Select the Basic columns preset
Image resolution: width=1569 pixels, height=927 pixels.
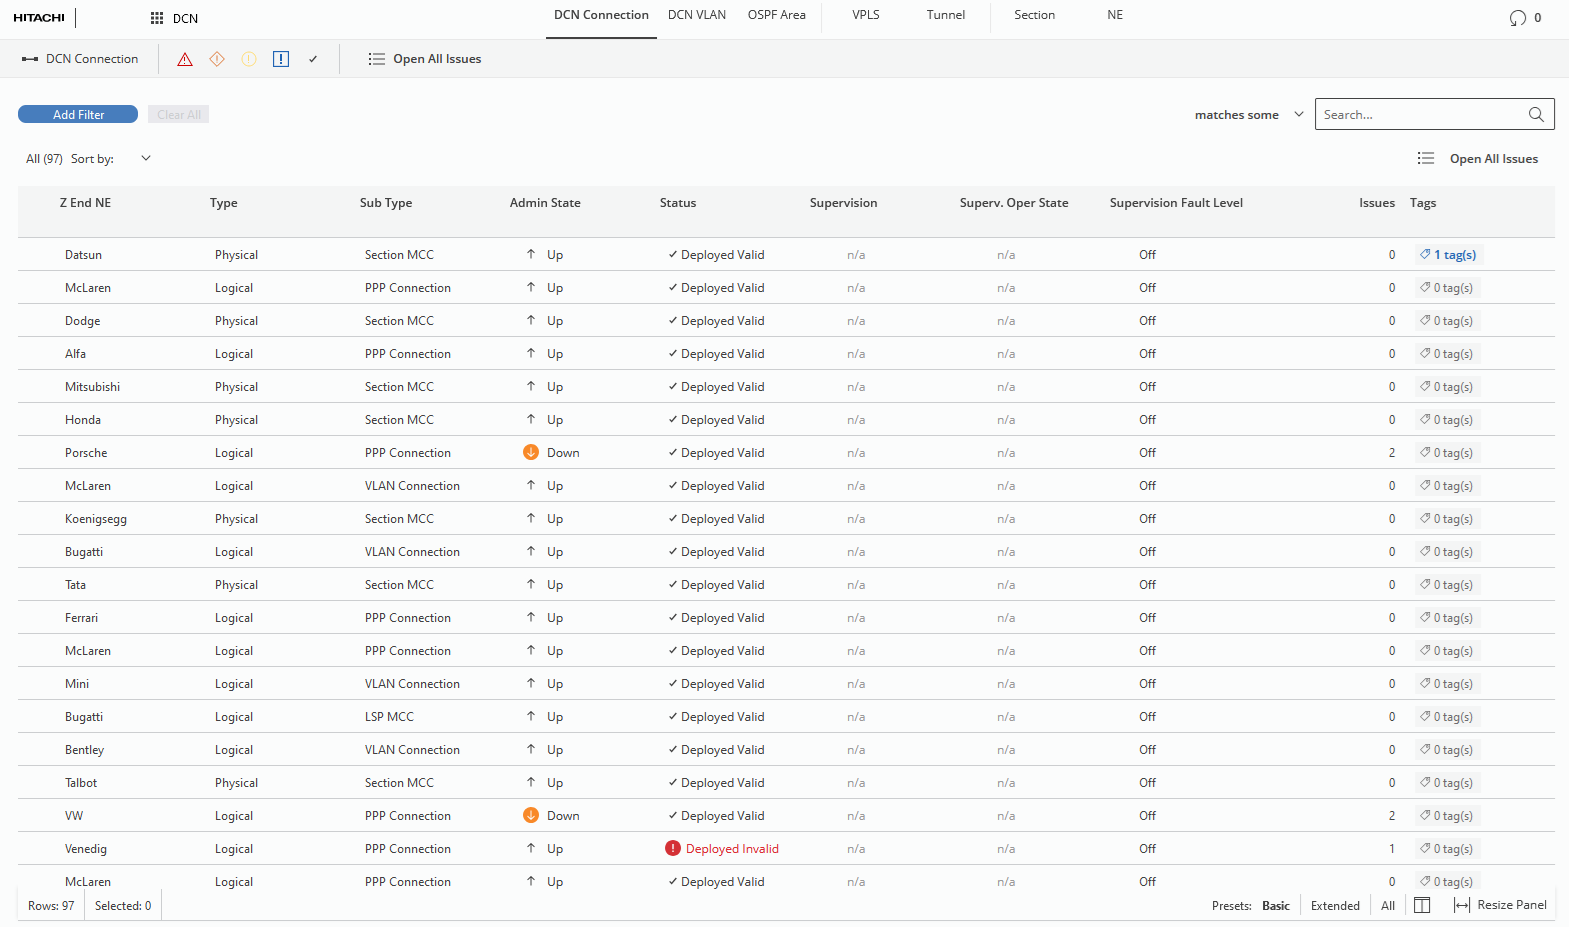[x=1275, y=906]
